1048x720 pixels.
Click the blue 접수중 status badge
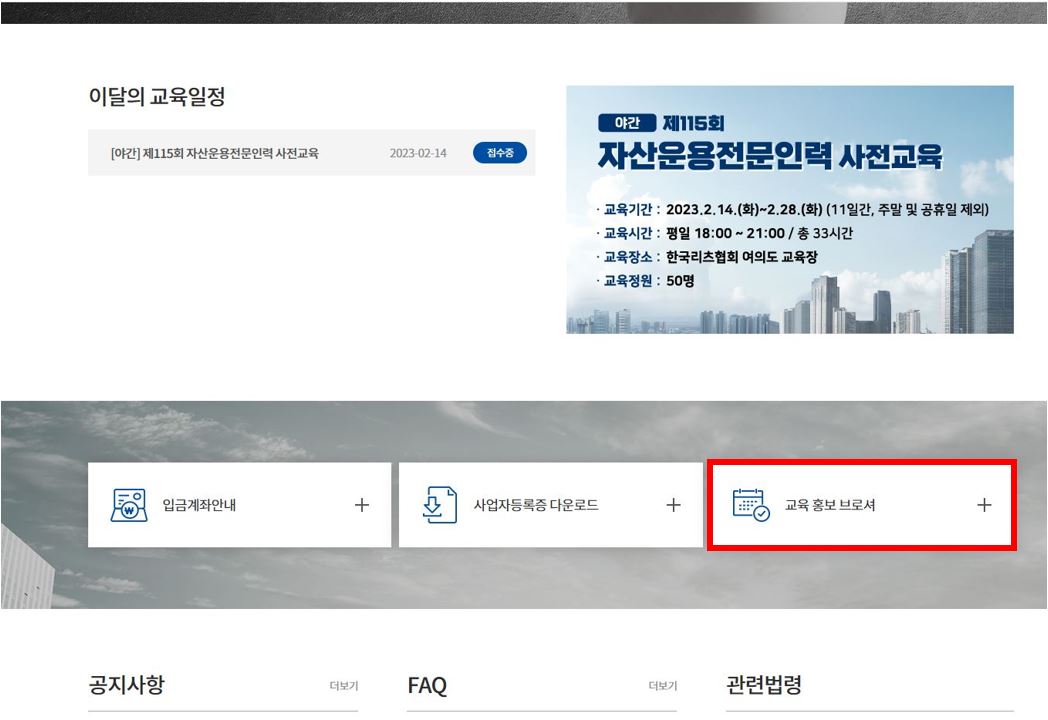point(499,153)
